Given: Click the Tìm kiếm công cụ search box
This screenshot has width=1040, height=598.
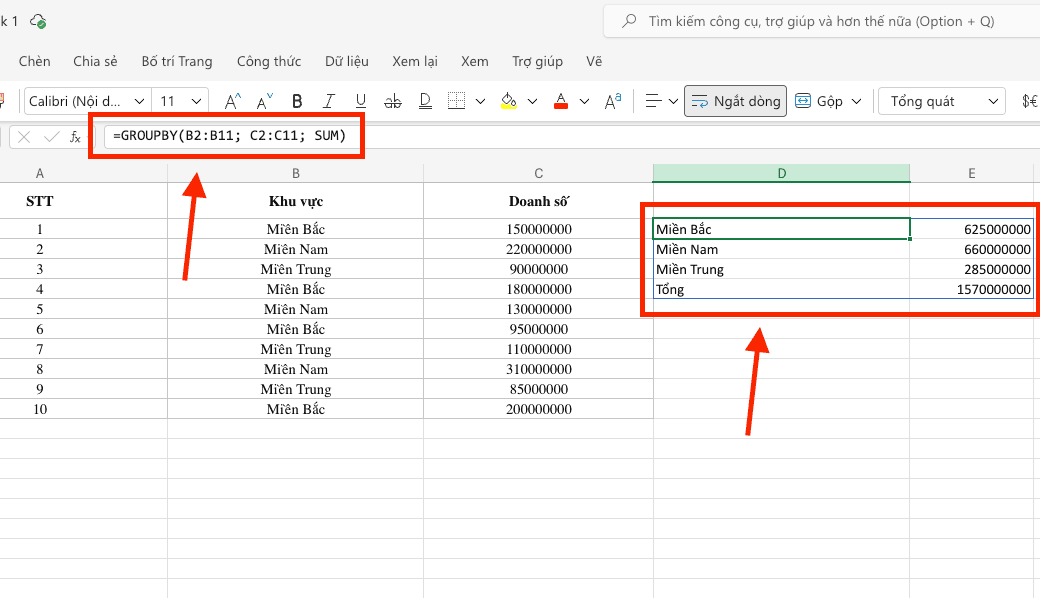Looking at the screenshot, I should tap(822, 21).
